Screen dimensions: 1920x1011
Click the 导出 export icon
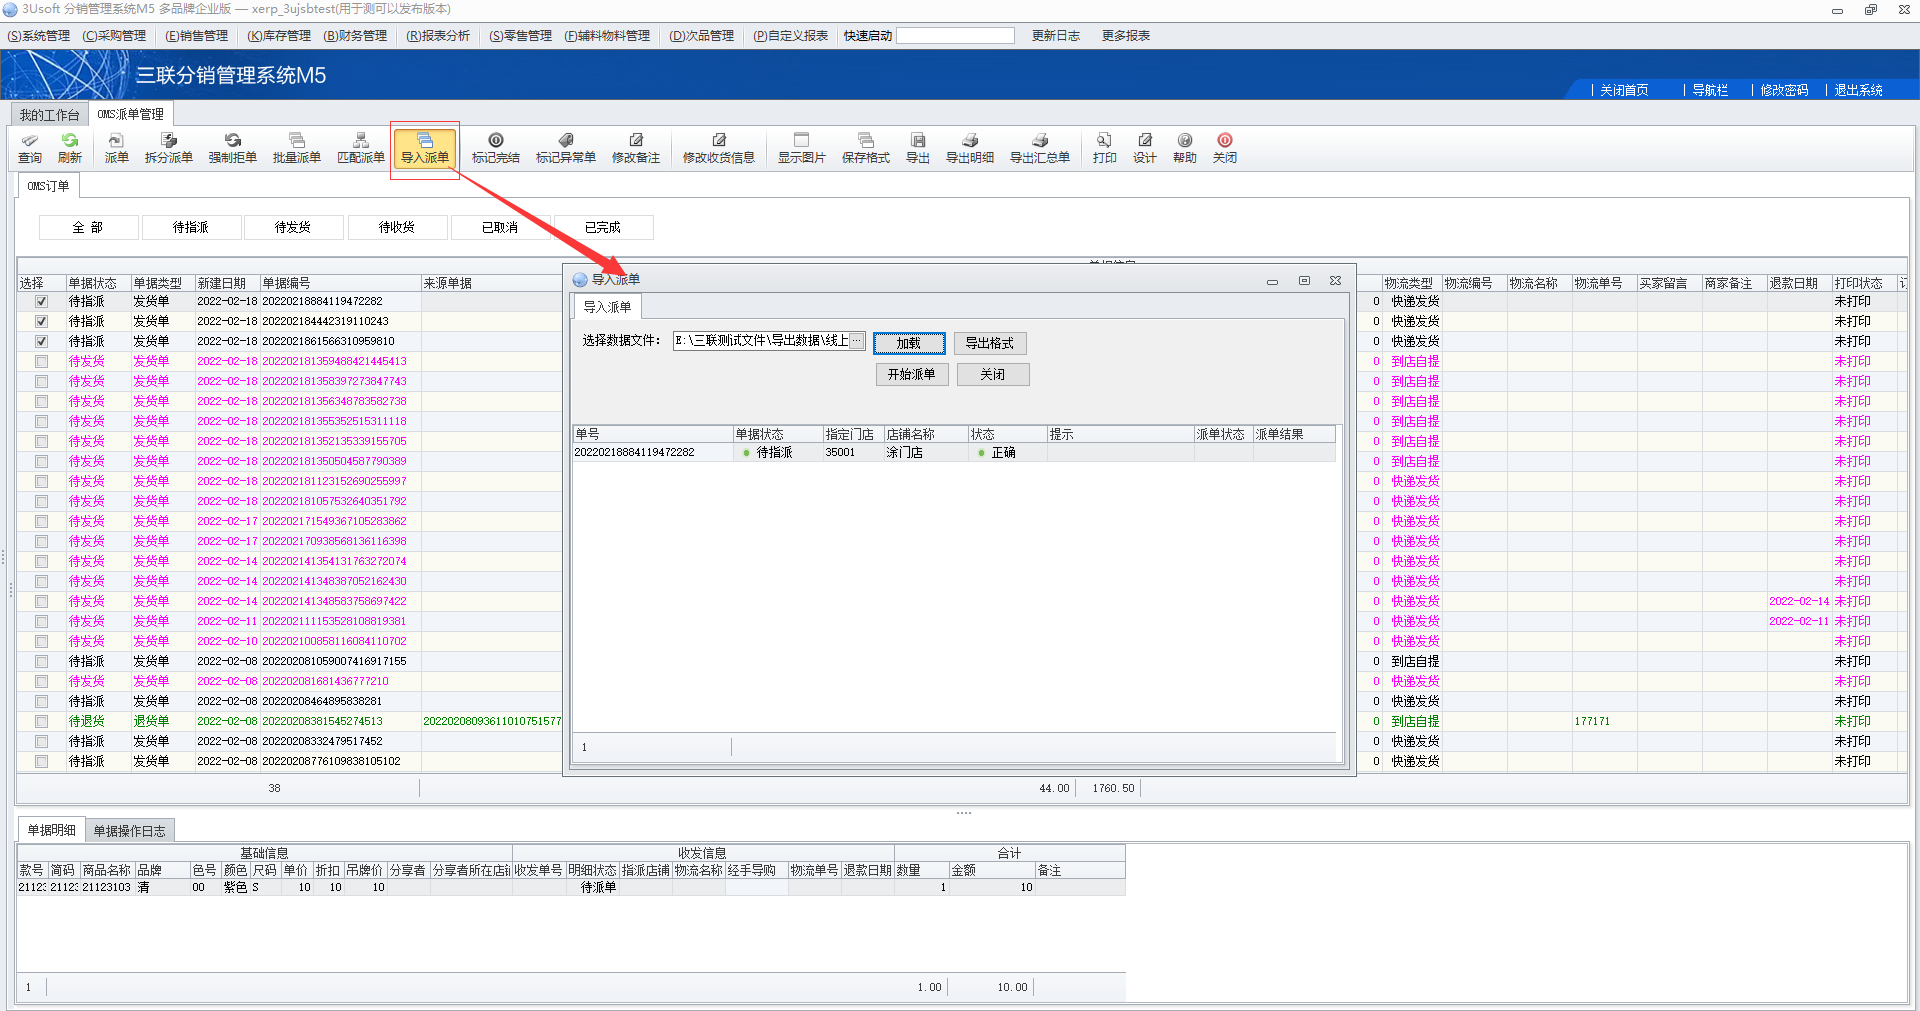pyautogui.click(x=918, y=148)
